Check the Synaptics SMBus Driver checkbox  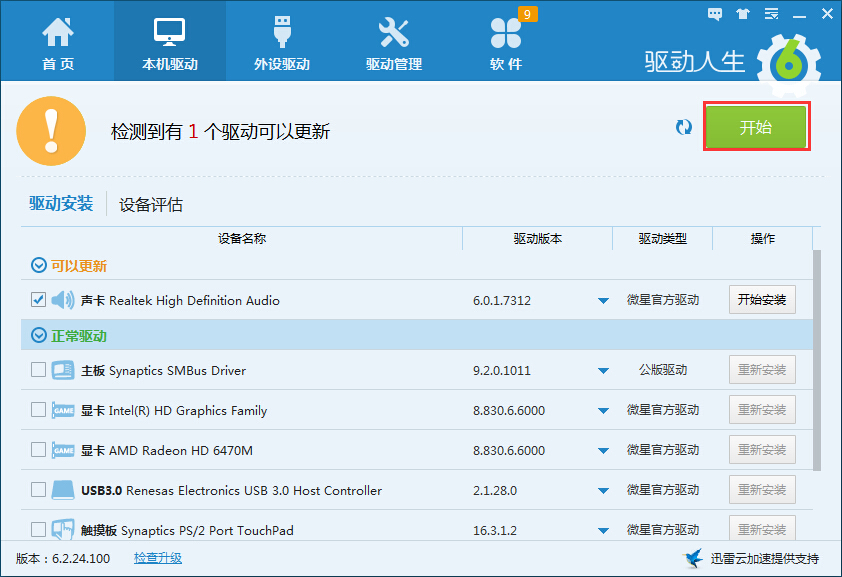pyautogui.click(x=38, y=370)
